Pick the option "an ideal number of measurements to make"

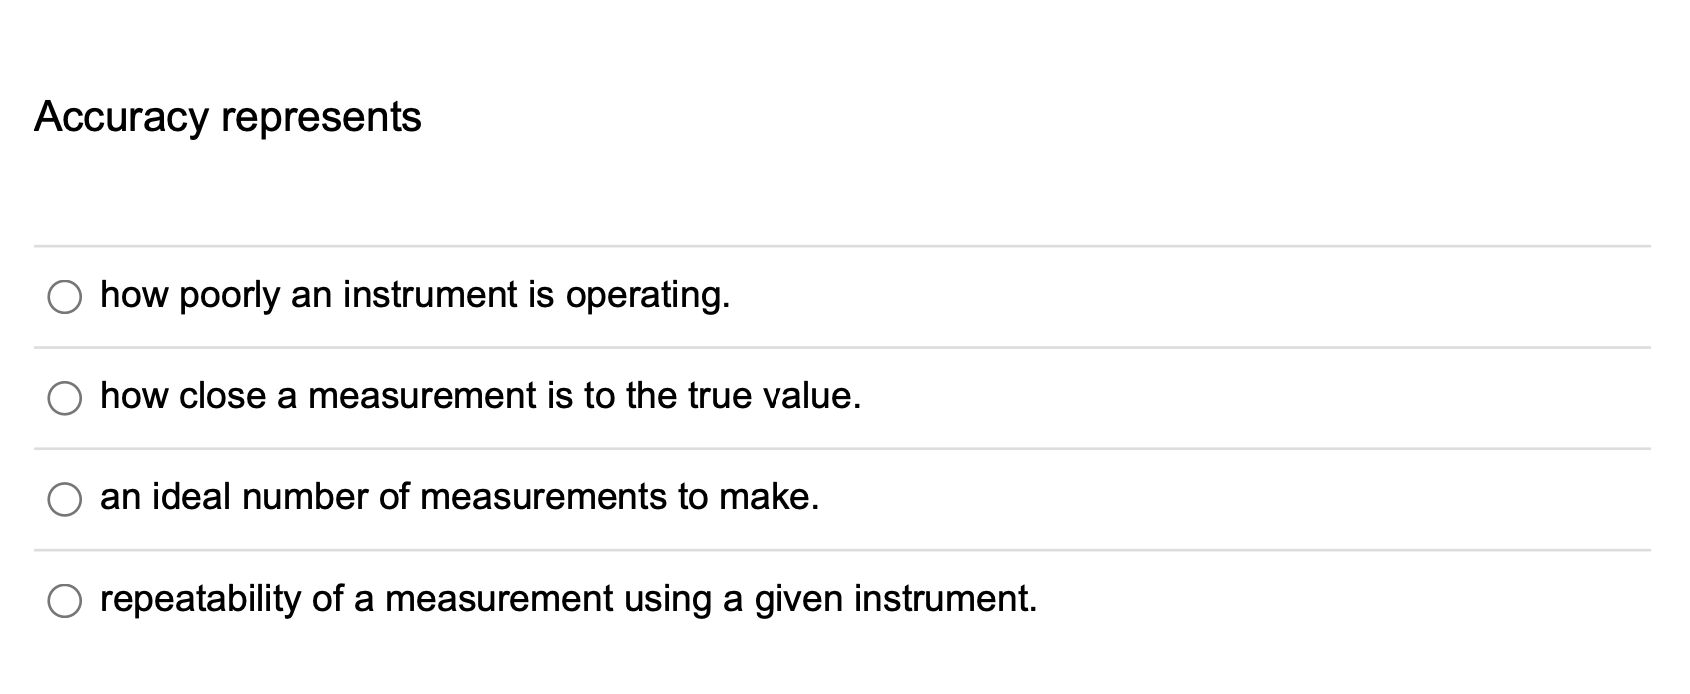tap(65, 497)
